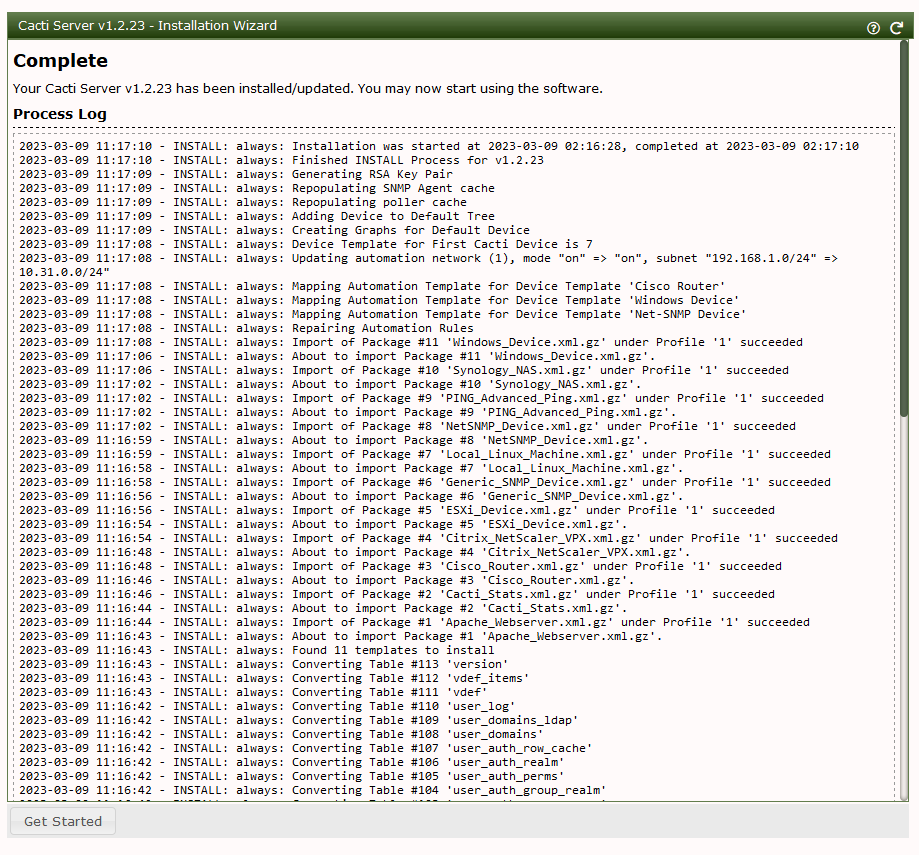Click 'Converting Table #107 user_auth_row_cache' line
919x855 pixels.
coord(306,749)
